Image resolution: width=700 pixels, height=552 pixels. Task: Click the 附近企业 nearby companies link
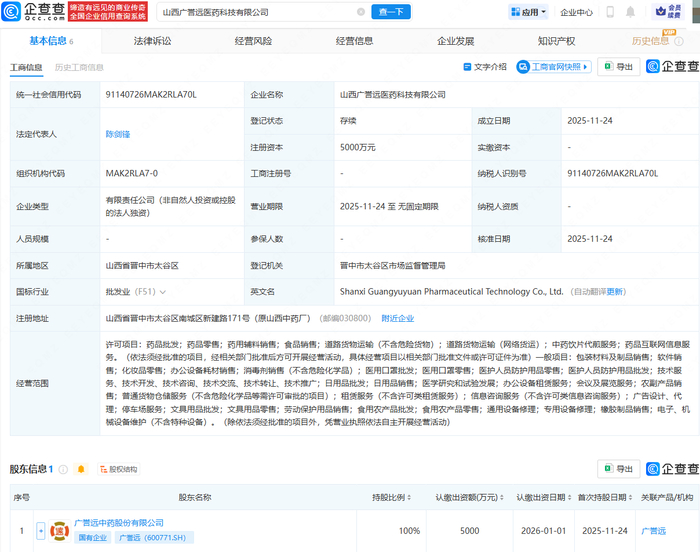coord(397,318)
